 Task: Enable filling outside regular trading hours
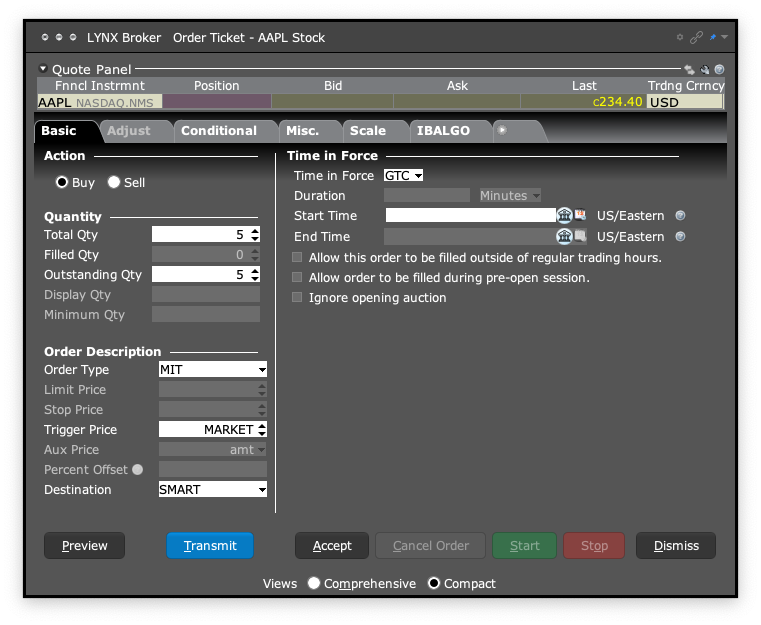pyautogui.click(x=297, y=257)
